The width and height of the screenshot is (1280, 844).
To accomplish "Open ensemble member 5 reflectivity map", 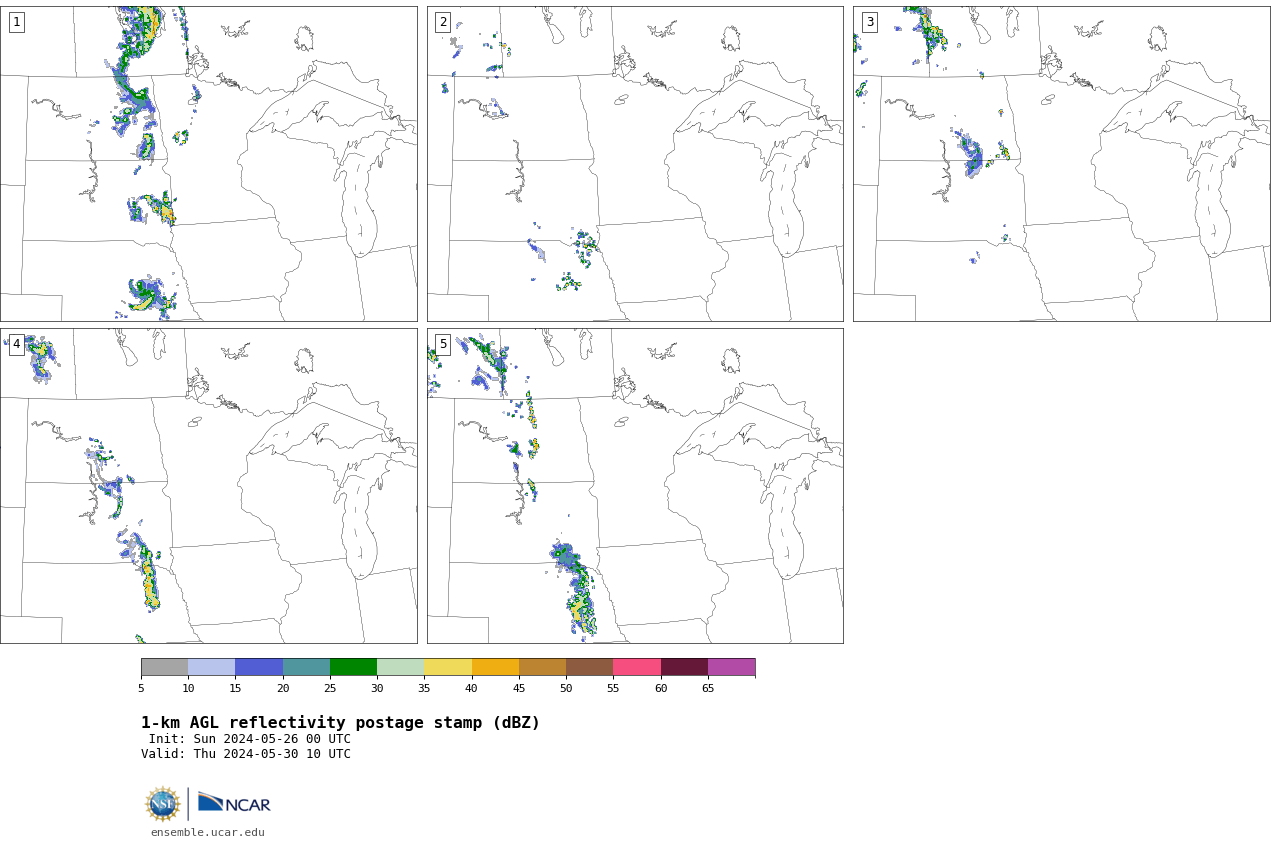I will [635, 486].
